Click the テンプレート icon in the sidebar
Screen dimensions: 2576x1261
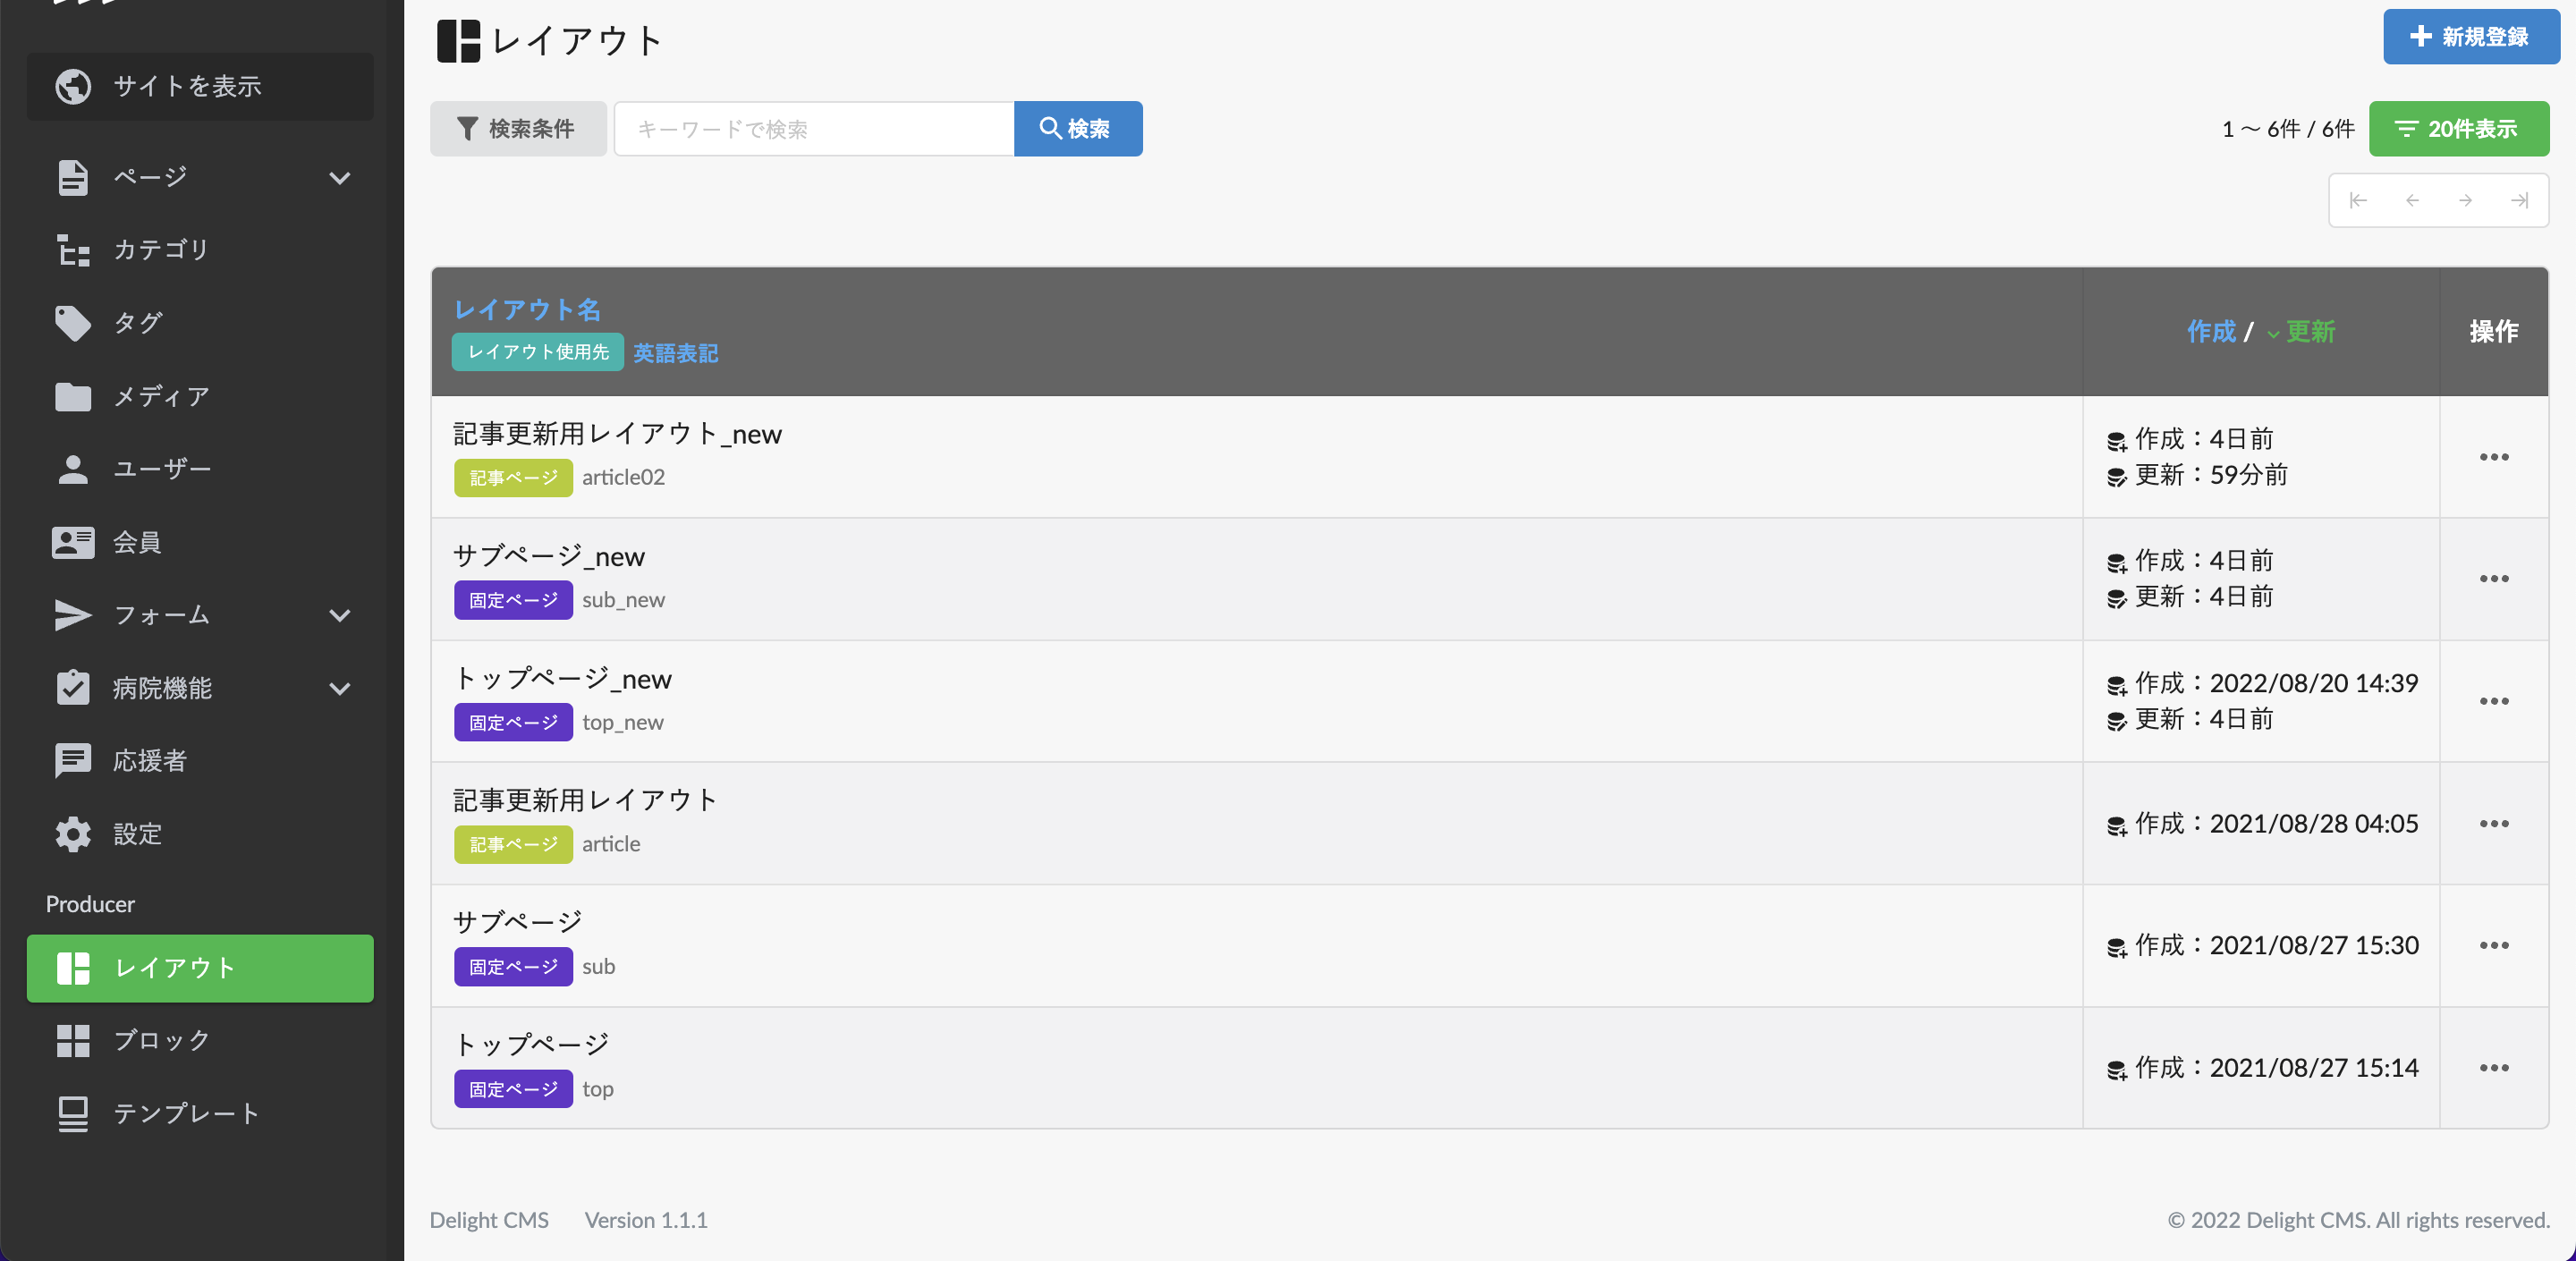coord(73,1113)
